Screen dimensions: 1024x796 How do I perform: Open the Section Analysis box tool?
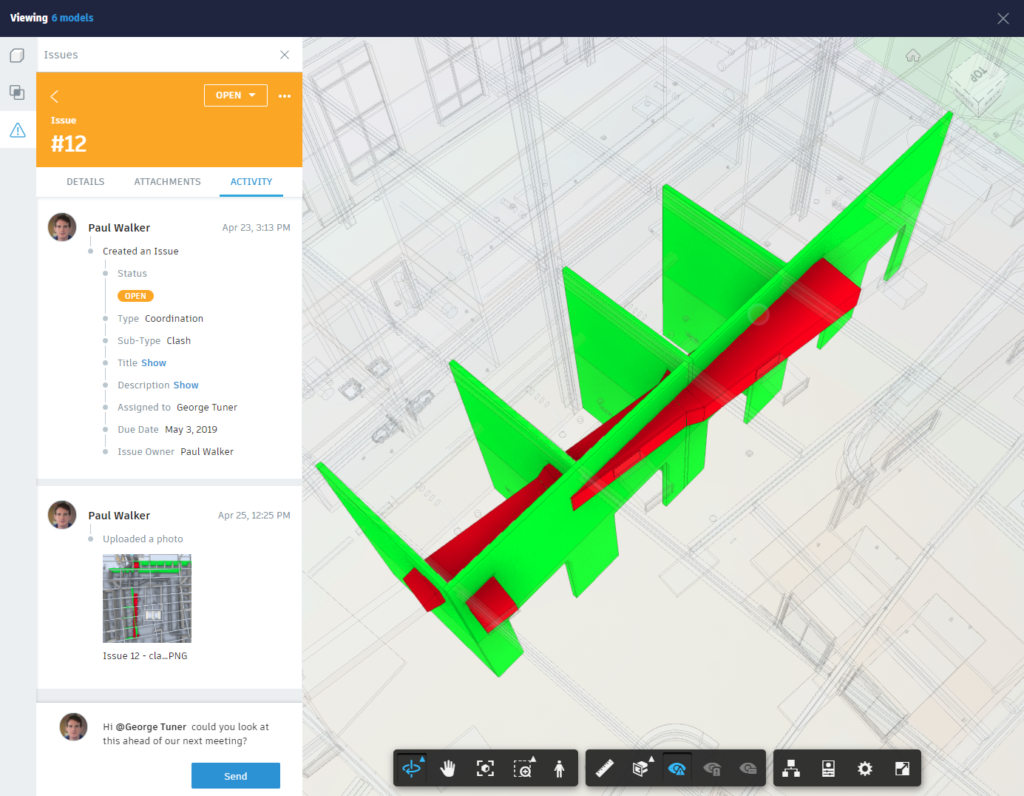tap(641, 768)
